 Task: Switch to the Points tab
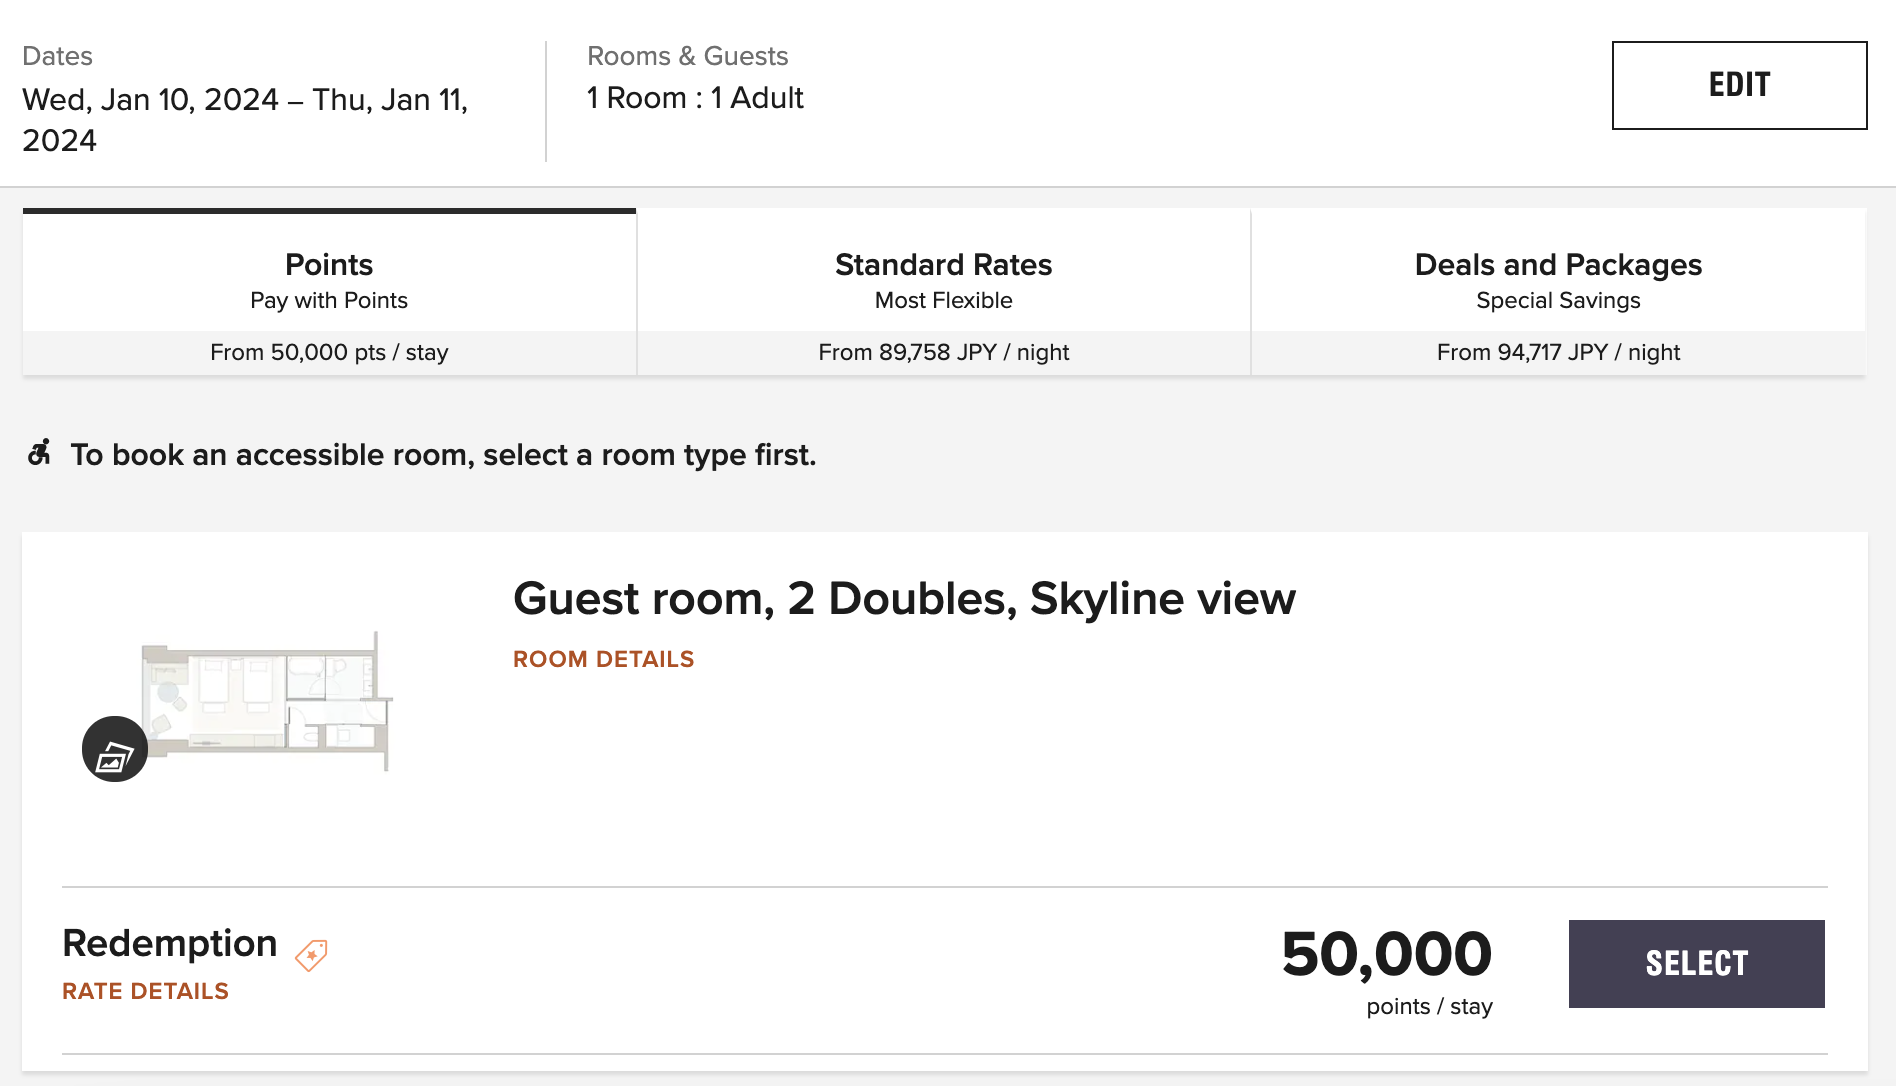coord(329,292)
